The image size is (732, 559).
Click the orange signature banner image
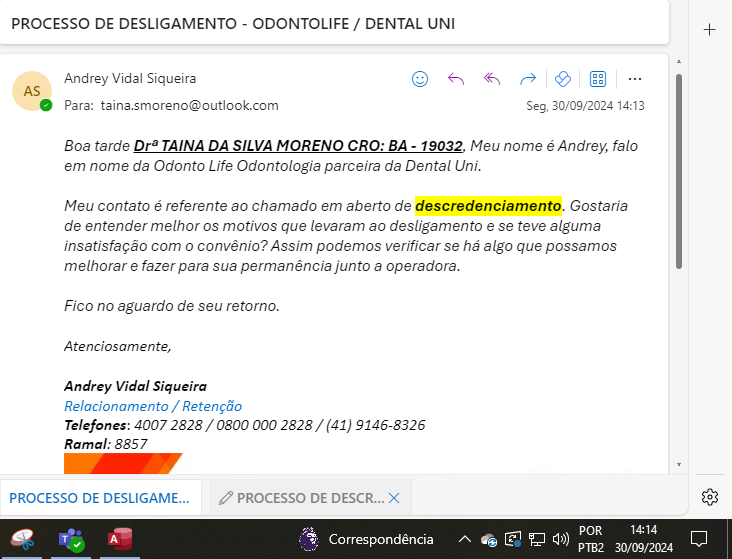pos(123,464)
